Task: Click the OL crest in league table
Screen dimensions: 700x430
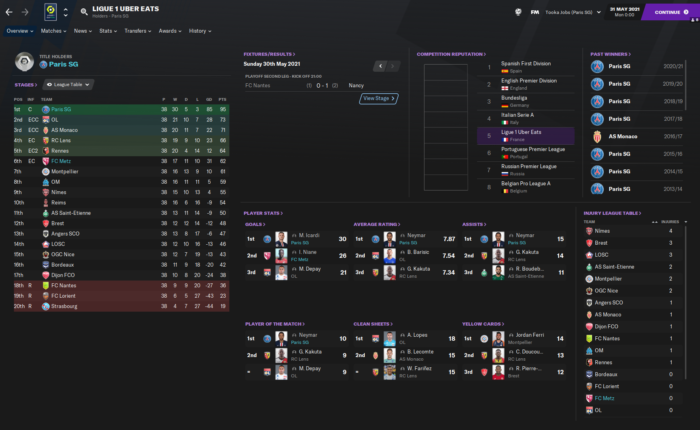Action: click(46, 120)
